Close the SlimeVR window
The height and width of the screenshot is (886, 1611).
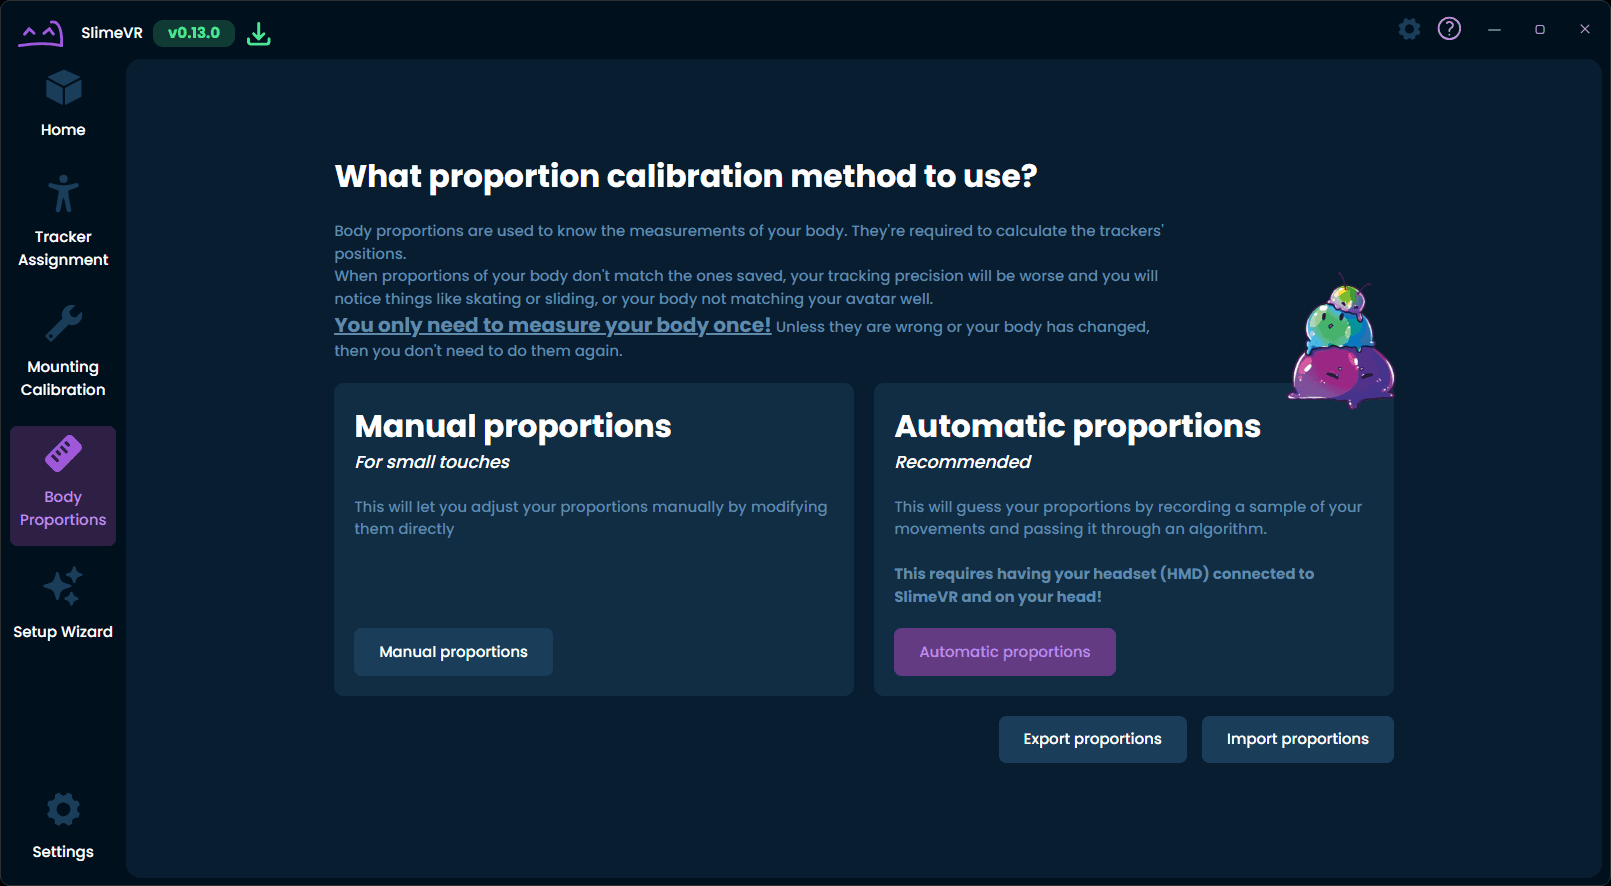[x=1585, y=30]
